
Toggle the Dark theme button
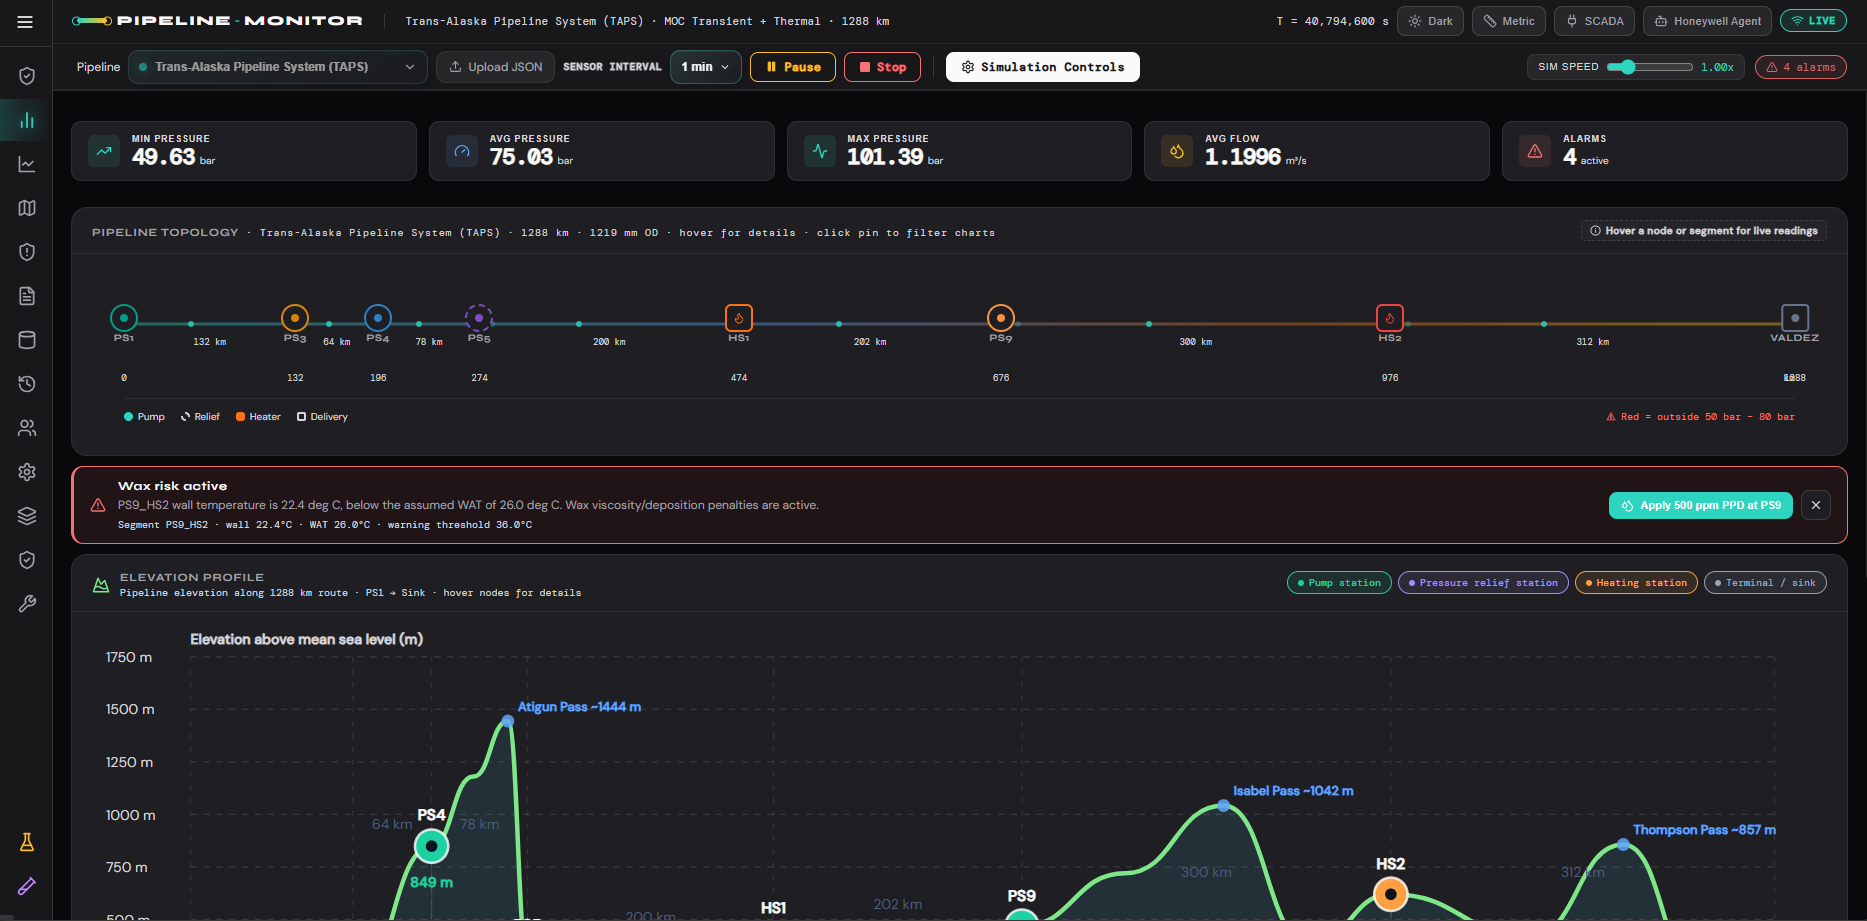click(x=1430, y=21)
